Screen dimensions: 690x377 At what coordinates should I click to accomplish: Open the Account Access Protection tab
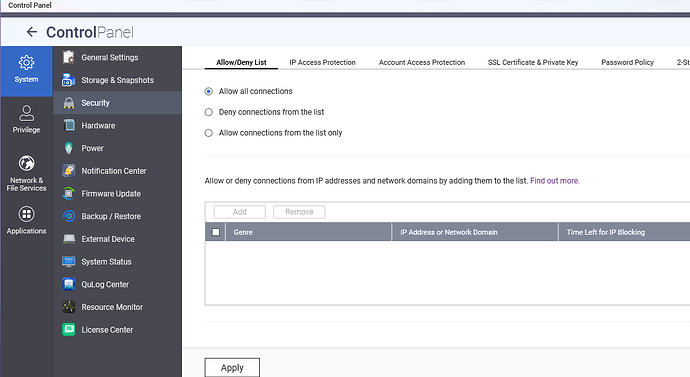[x=422, y=62]
